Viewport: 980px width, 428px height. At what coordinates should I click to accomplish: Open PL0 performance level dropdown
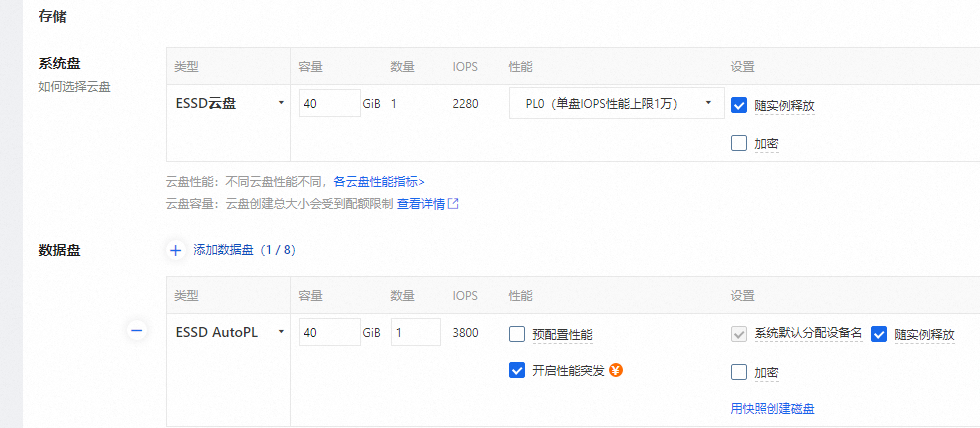[x=616, y=103]
